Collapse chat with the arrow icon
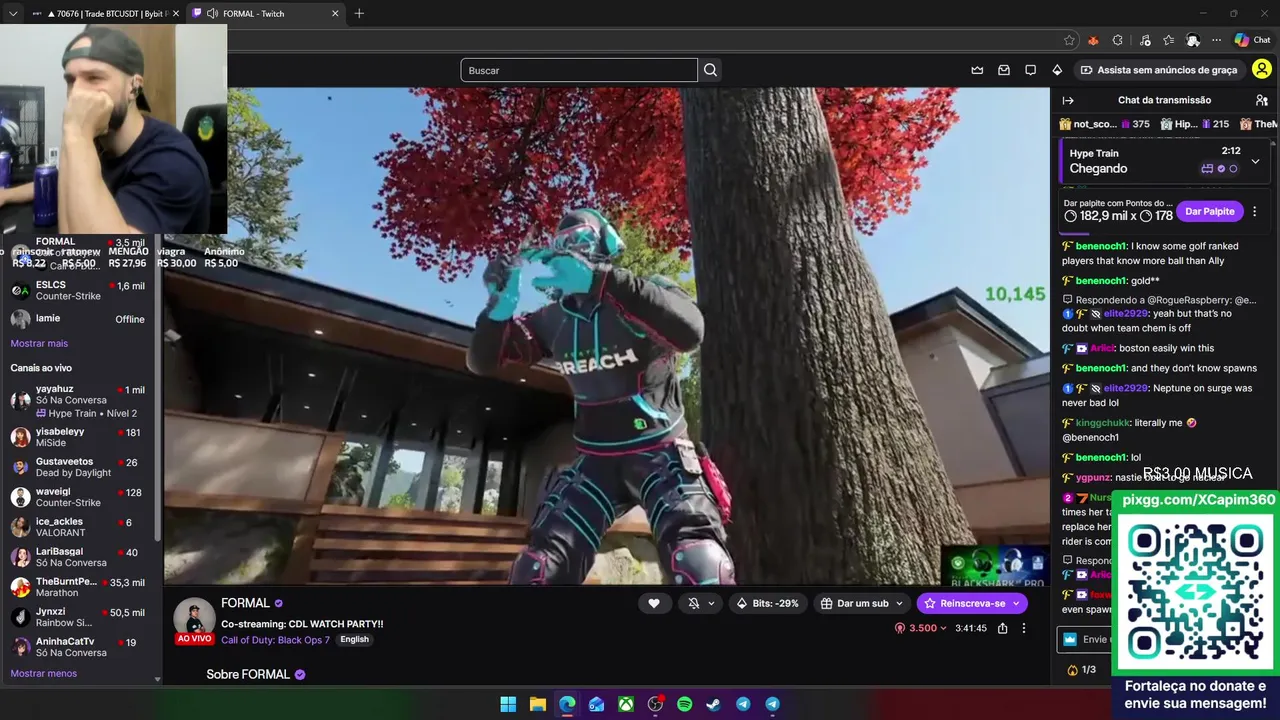This screenshot has height=720, width=1280. coord(1068,100)
